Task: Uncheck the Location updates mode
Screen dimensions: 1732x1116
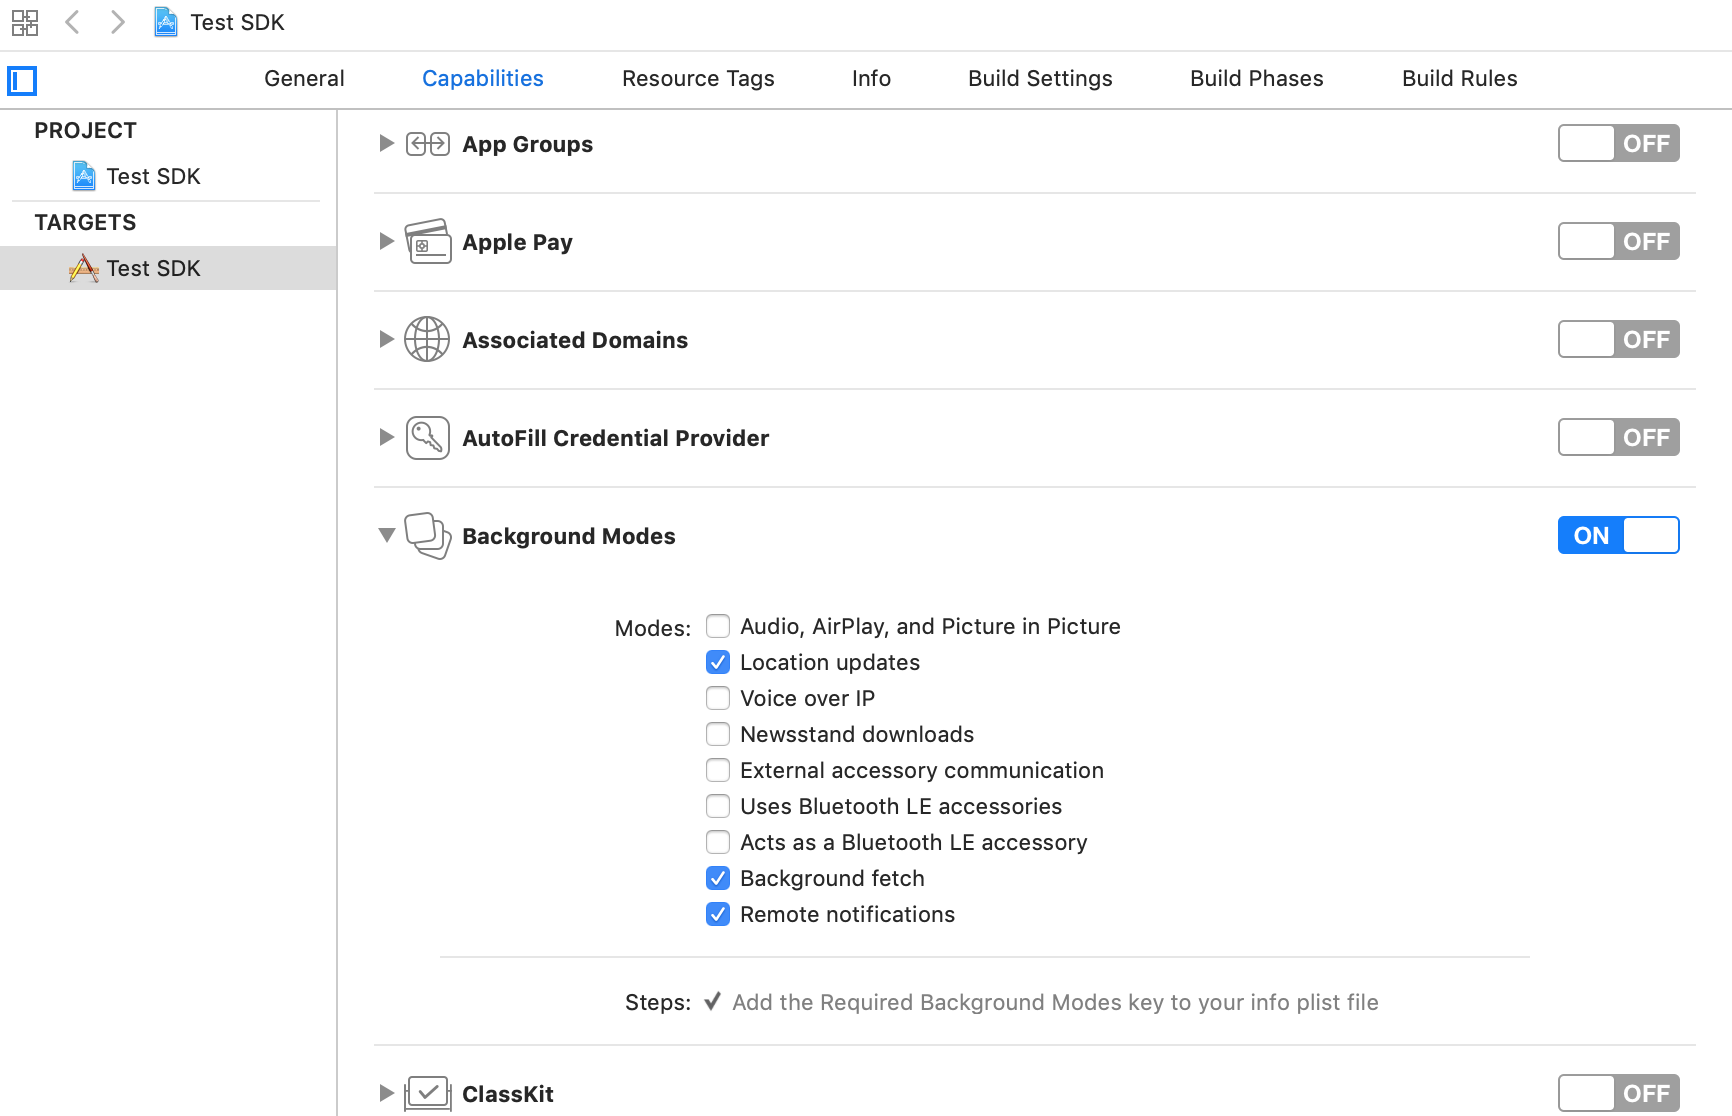Action: coord(718,662)
